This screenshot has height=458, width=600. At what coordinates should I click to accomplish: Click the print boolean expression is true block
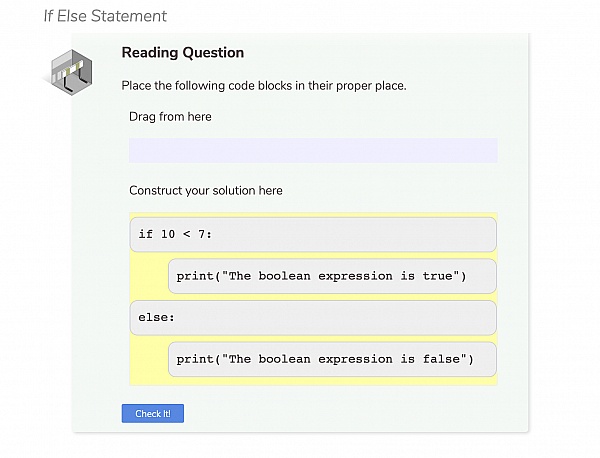tap(332, 276)
